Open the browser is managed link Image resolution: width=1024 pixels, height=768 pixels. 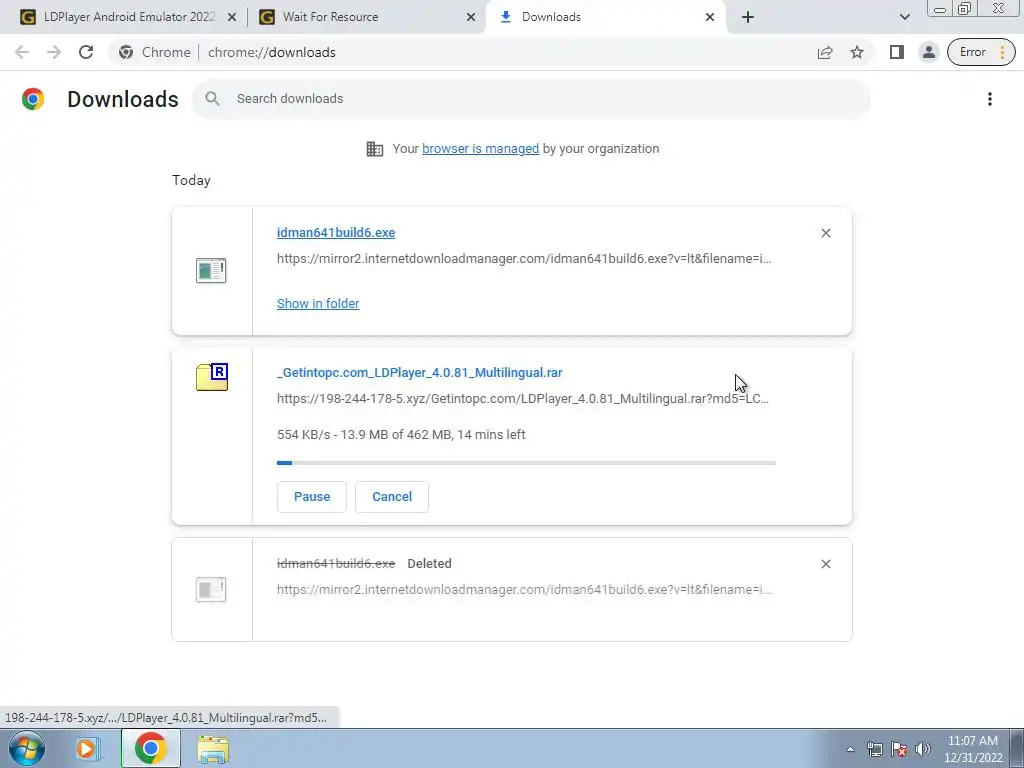[x=481, y=149]
